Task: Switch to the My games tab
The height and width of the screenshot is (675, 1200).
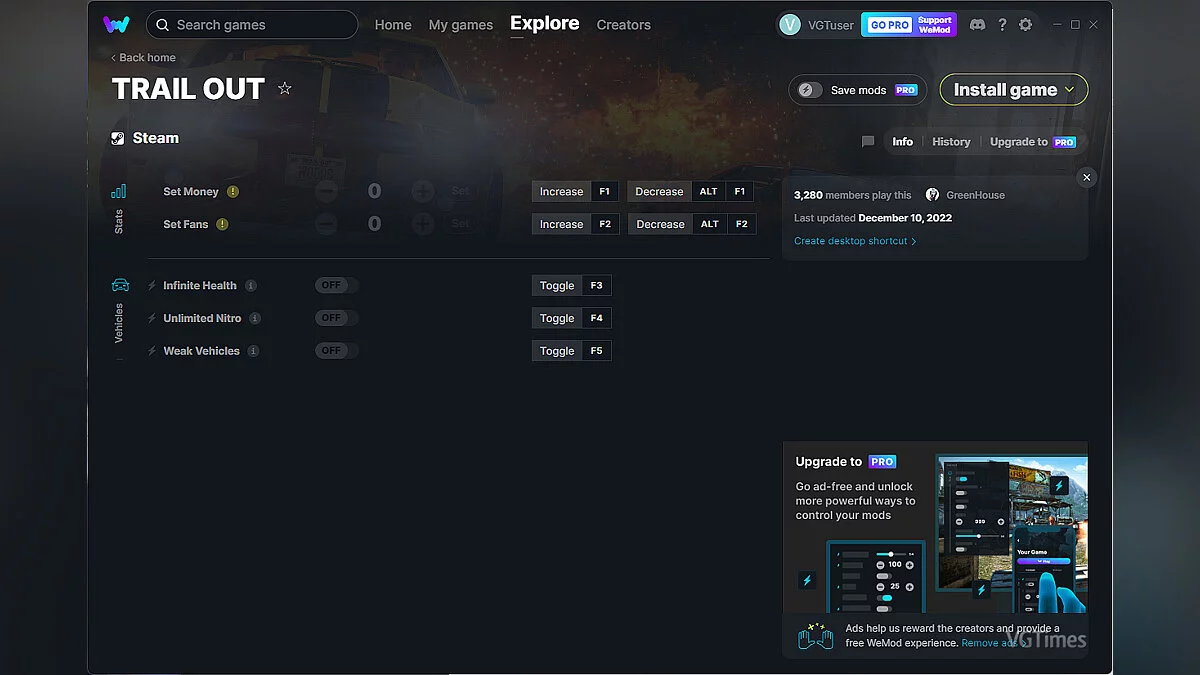Action: 460,25
